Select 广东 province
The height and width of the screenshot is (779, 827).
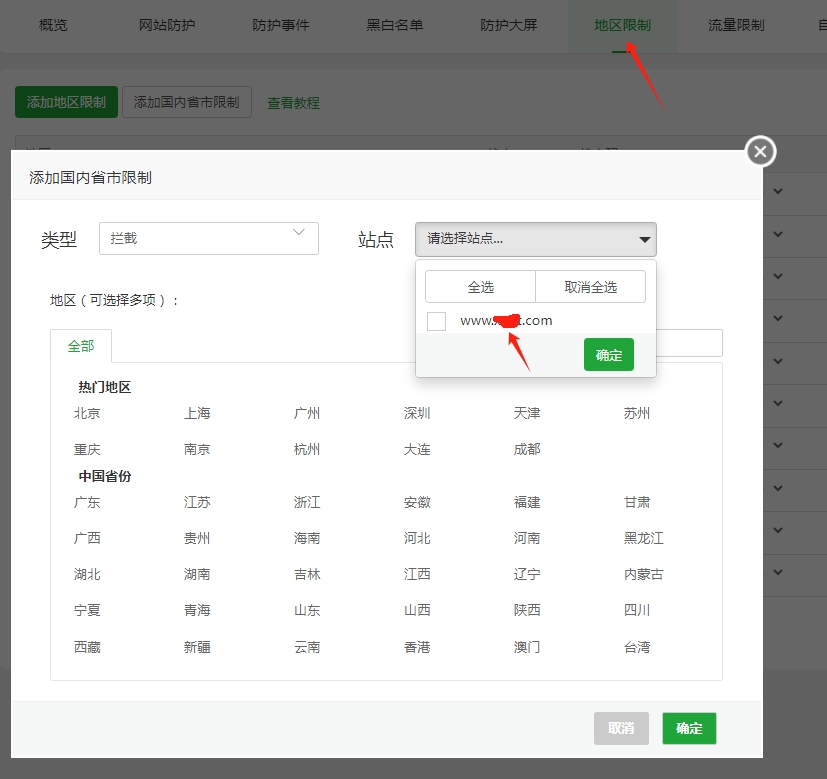(x=87, y=502)
